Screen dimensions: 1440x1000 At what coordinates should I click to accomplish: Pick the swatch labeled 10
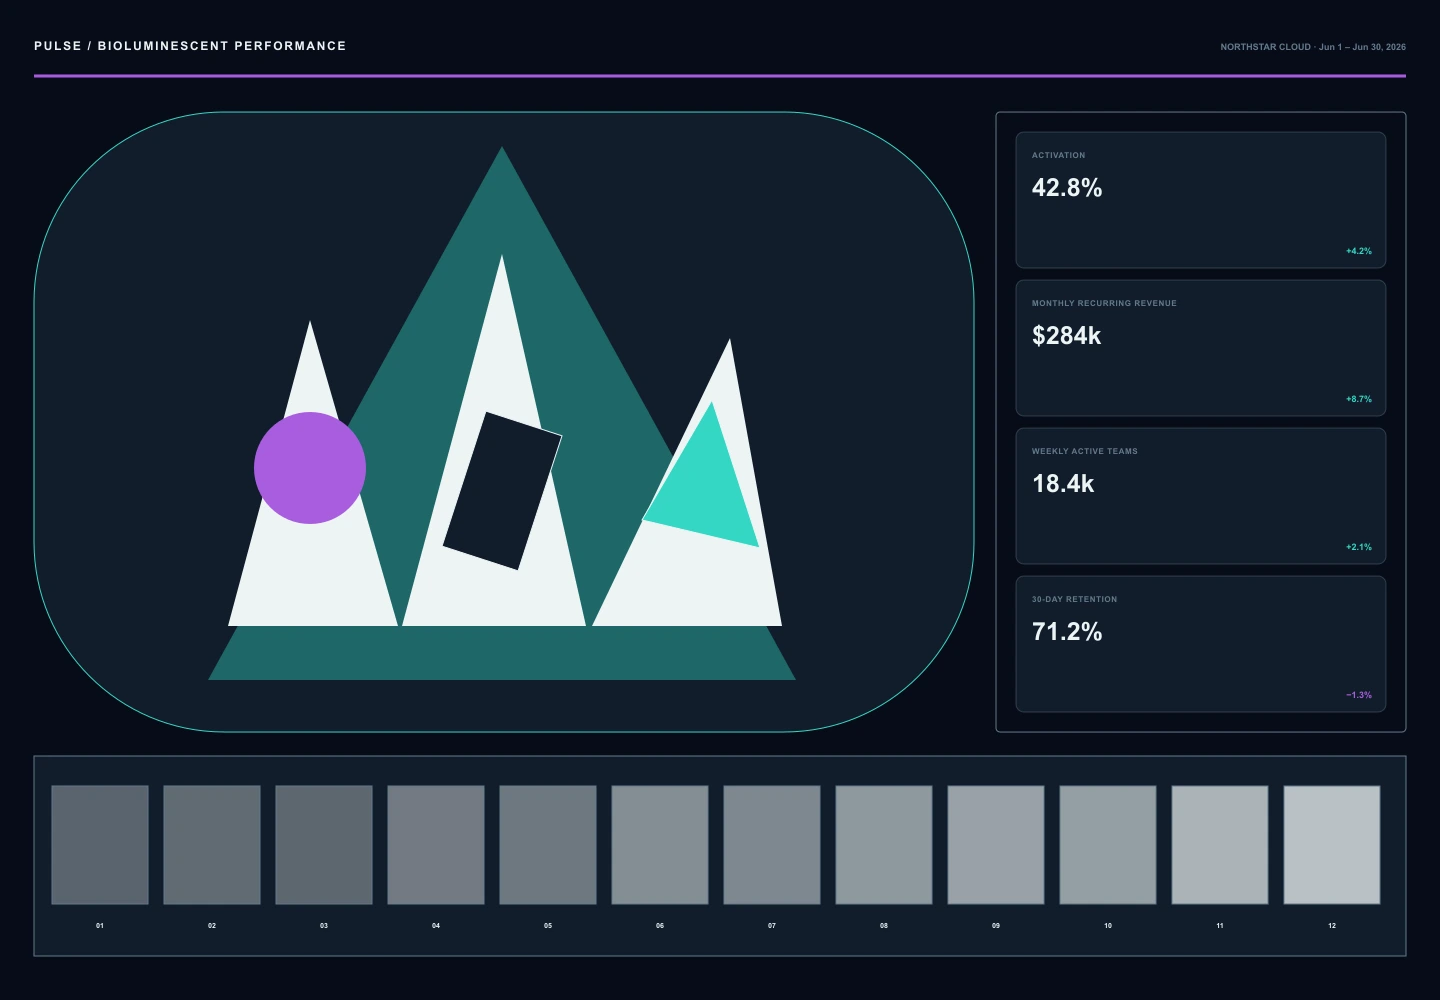(1108, 845)
